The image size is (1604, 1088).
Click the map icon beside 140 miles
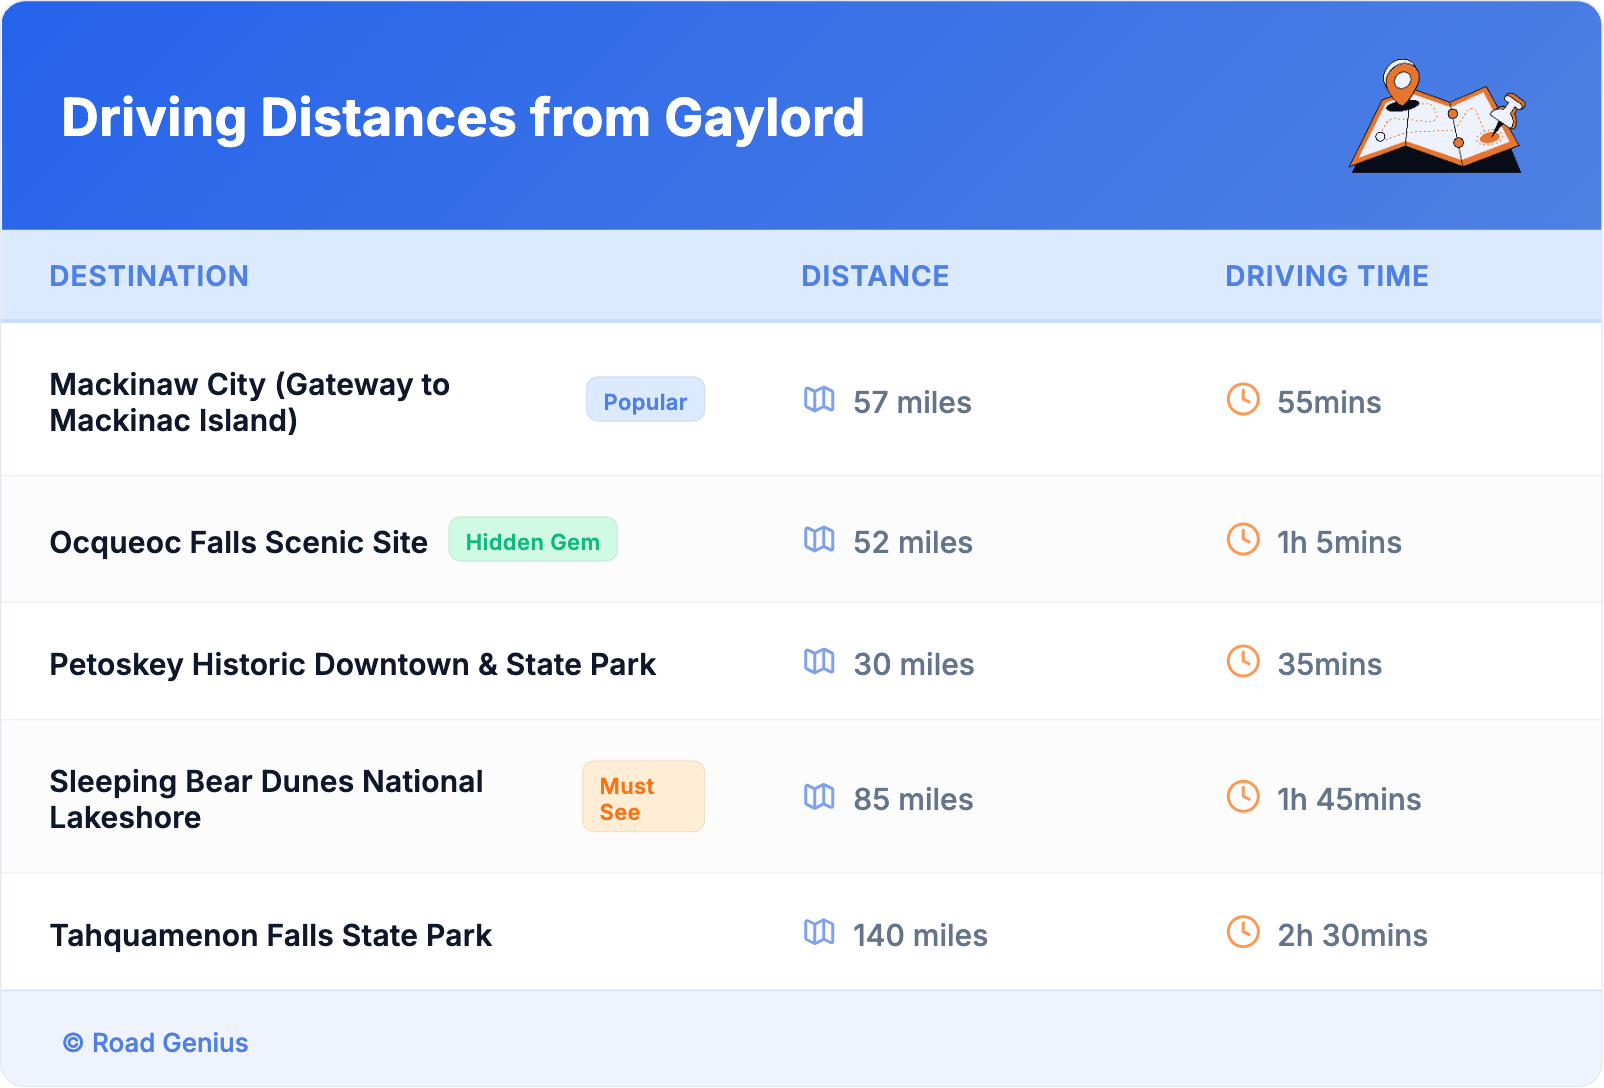click(x=819, y=933)
